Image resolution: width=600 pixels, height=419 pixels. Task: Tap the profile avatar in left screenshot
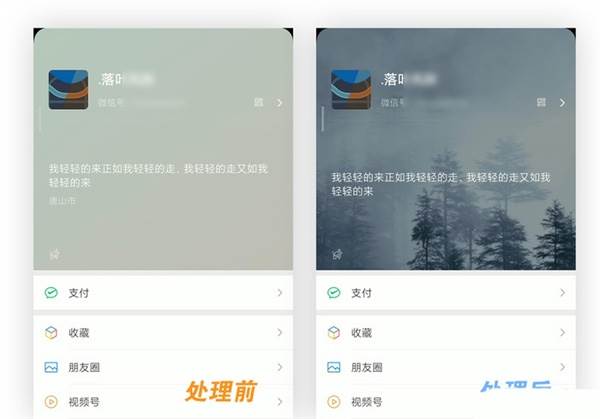(x=68, y=90)
